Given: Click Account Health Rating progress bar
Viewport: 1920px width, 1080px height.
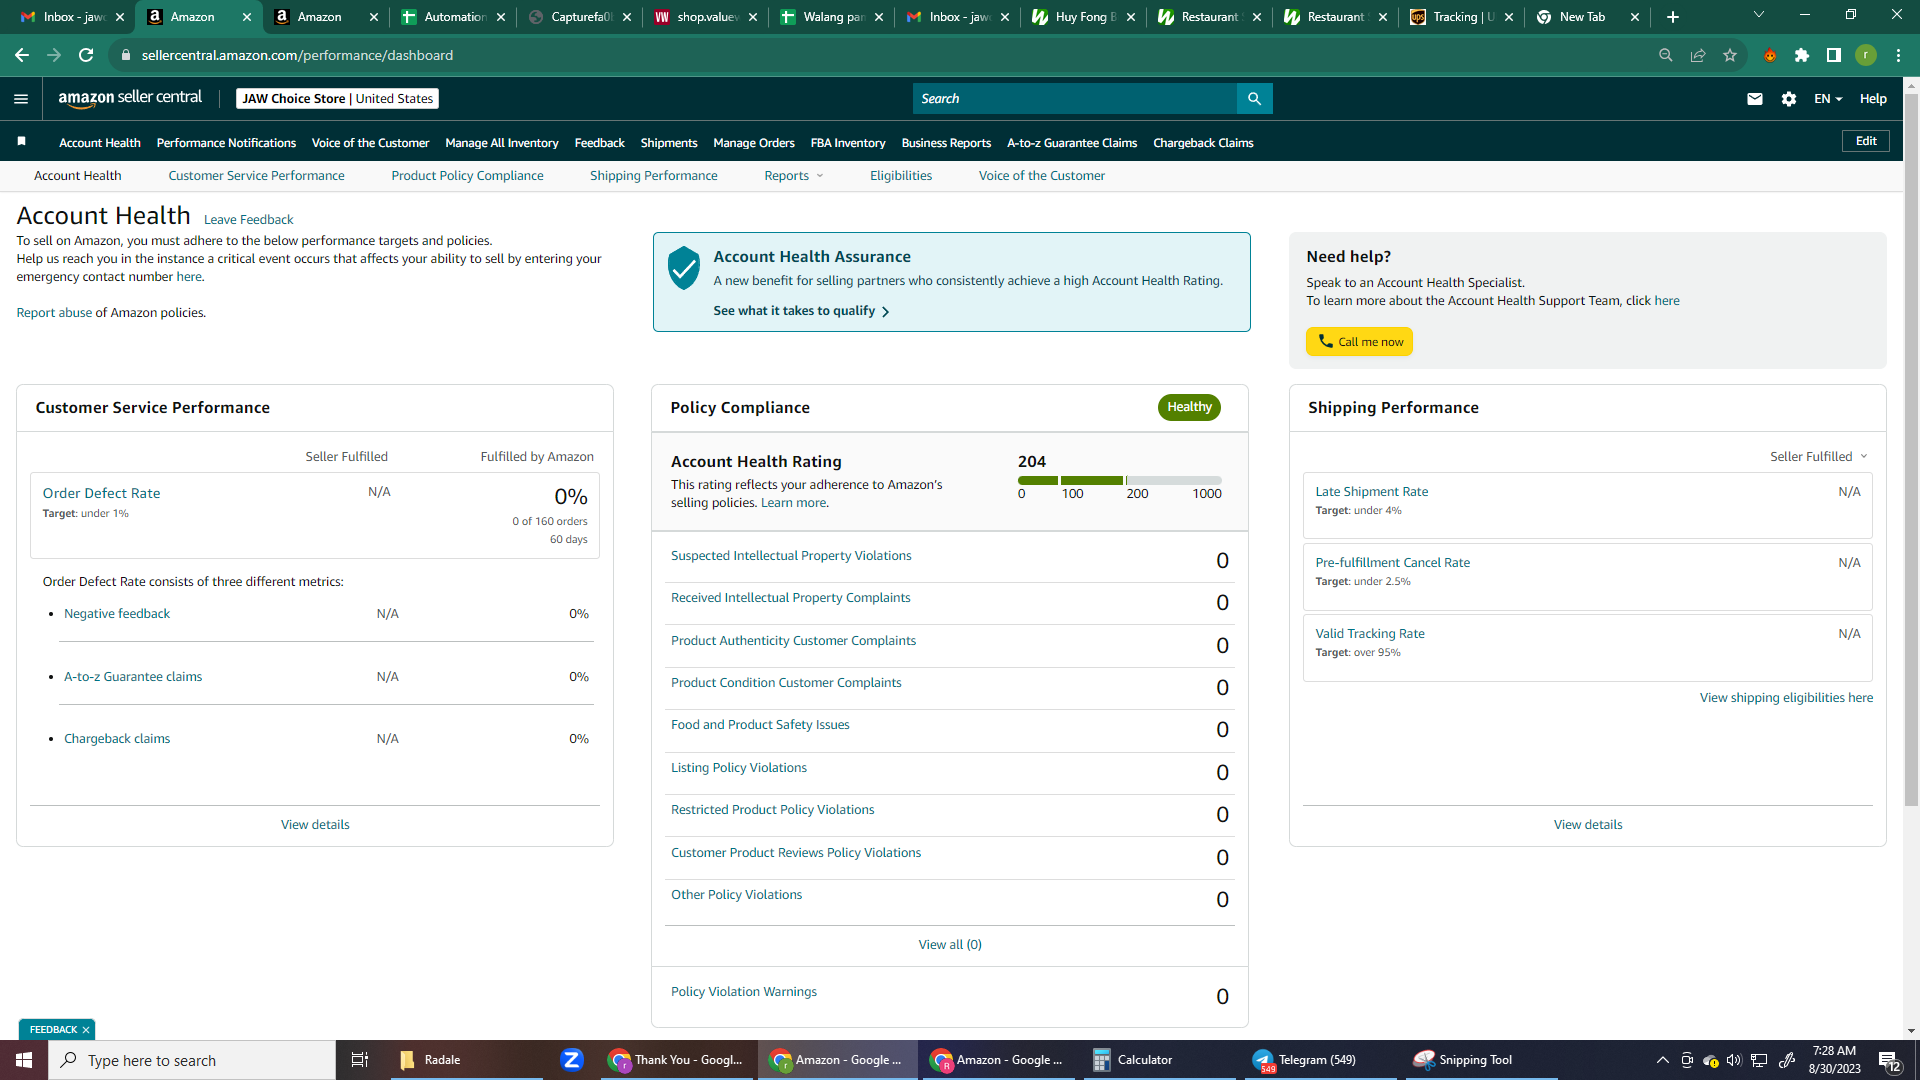Looking at the screenshot, I should point(1119,481).
